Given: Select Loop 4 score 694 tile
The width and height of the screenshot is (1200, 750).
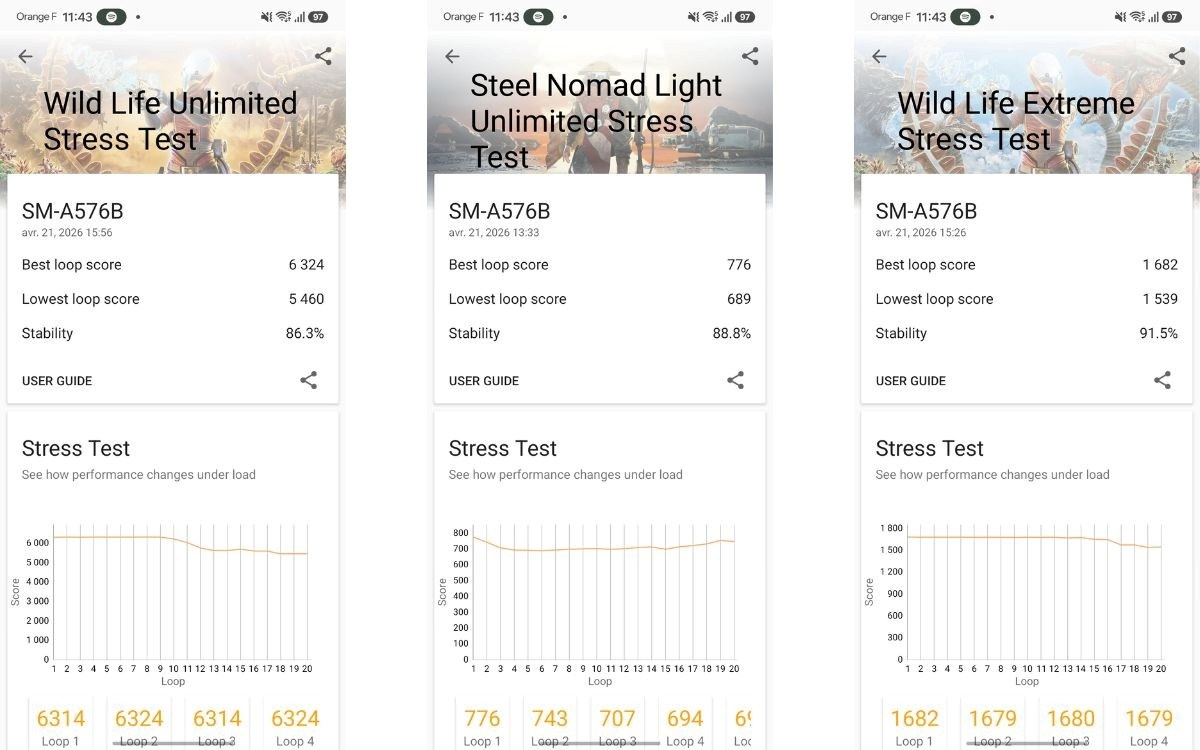Looking at the screenshot, I should coord(685,725).
